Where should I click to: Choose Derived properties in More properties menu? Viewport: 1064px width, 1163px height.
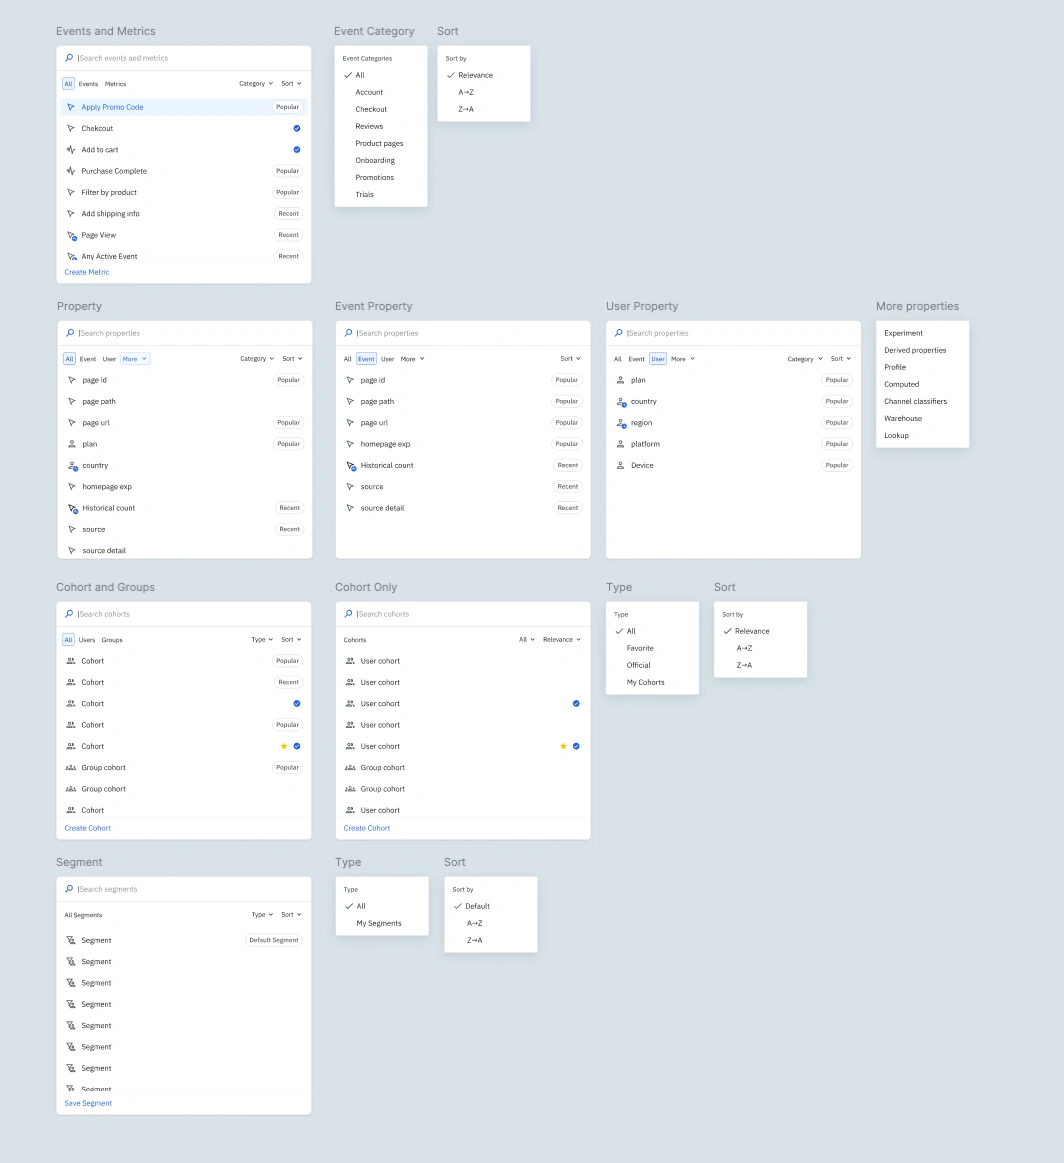[x=915, y=350]
